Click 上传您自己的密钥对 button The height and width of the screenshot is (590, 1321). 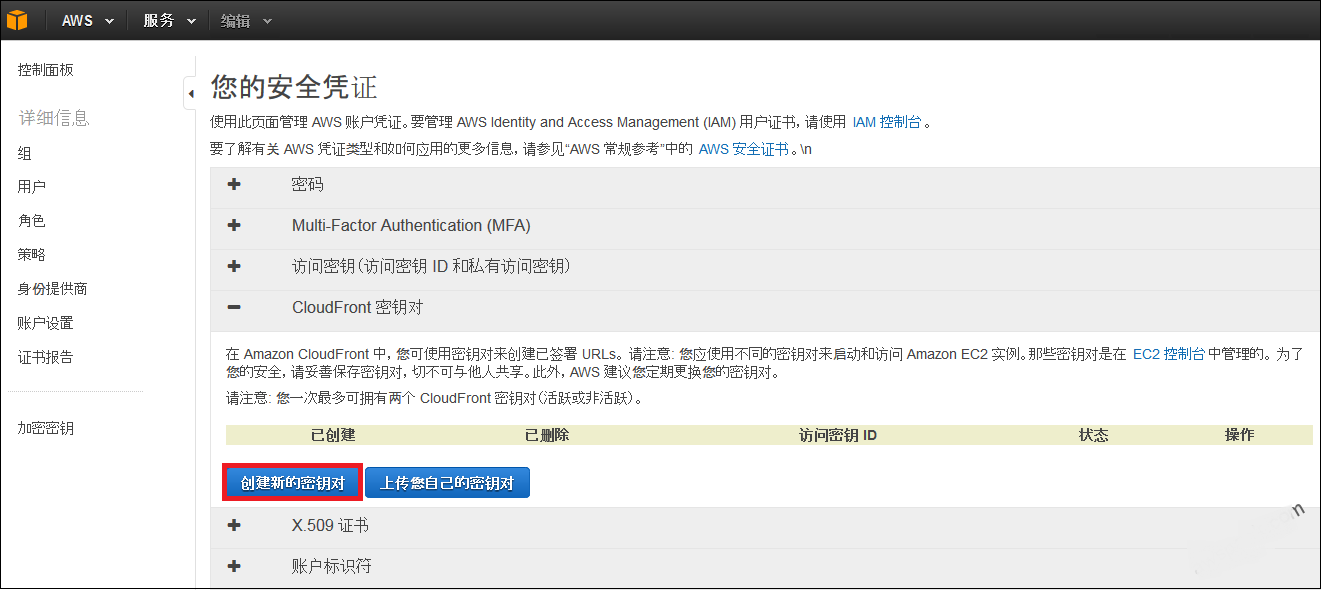[x=447, y=483]
